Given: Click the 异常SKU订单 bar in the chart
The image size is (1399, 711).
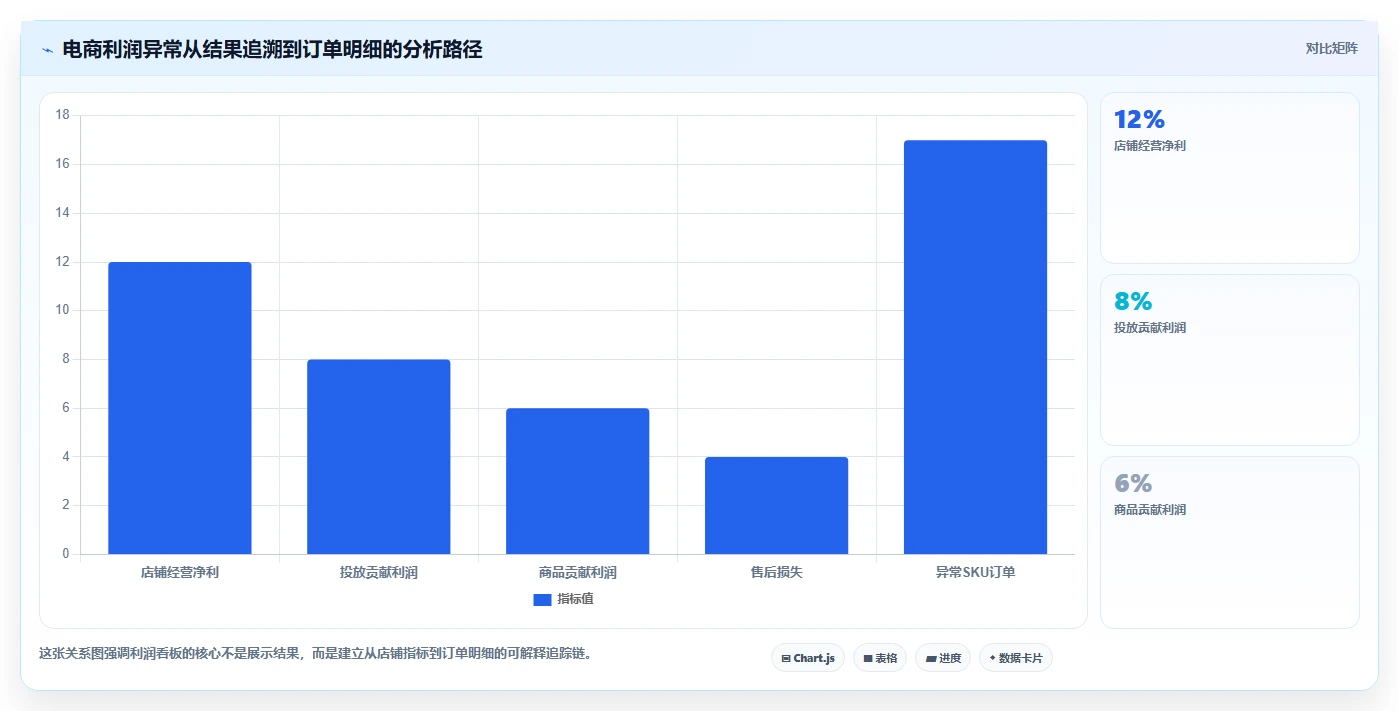Looking at the screenshot, I should pyautogui.click(x=975, y=347).
